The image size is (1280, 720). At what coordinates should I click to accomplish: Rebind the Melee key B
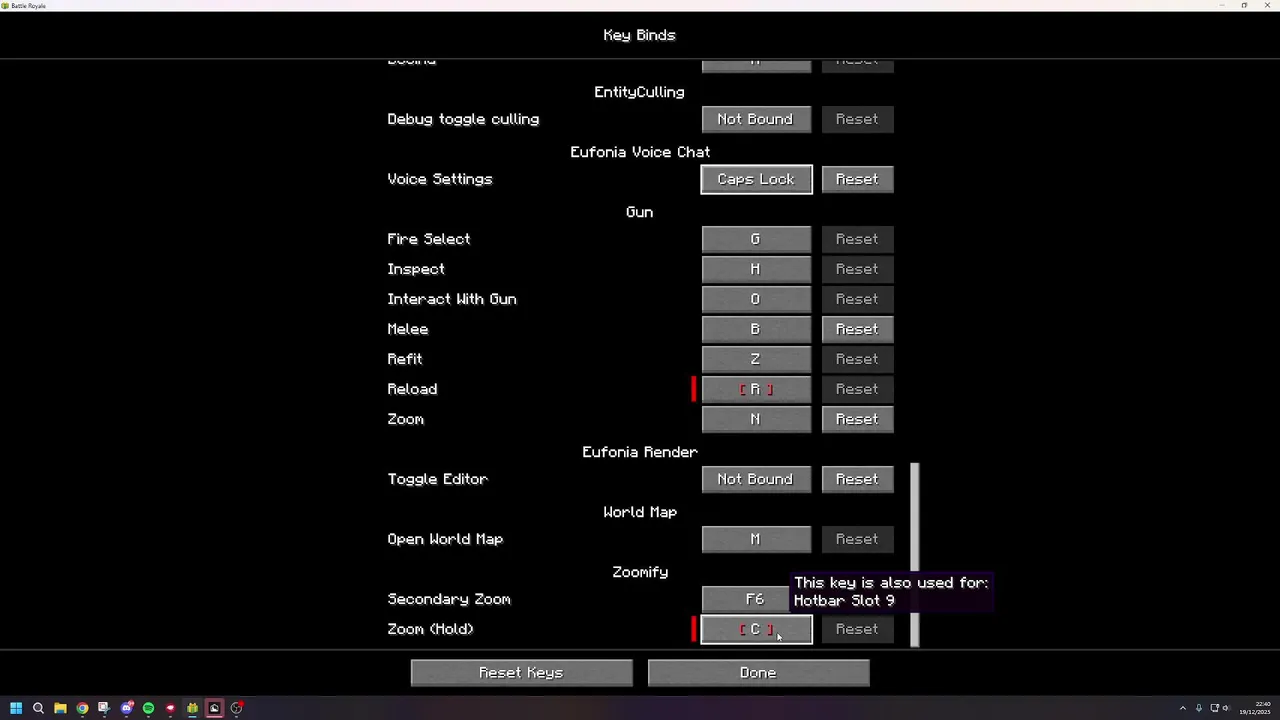[756, 329]
